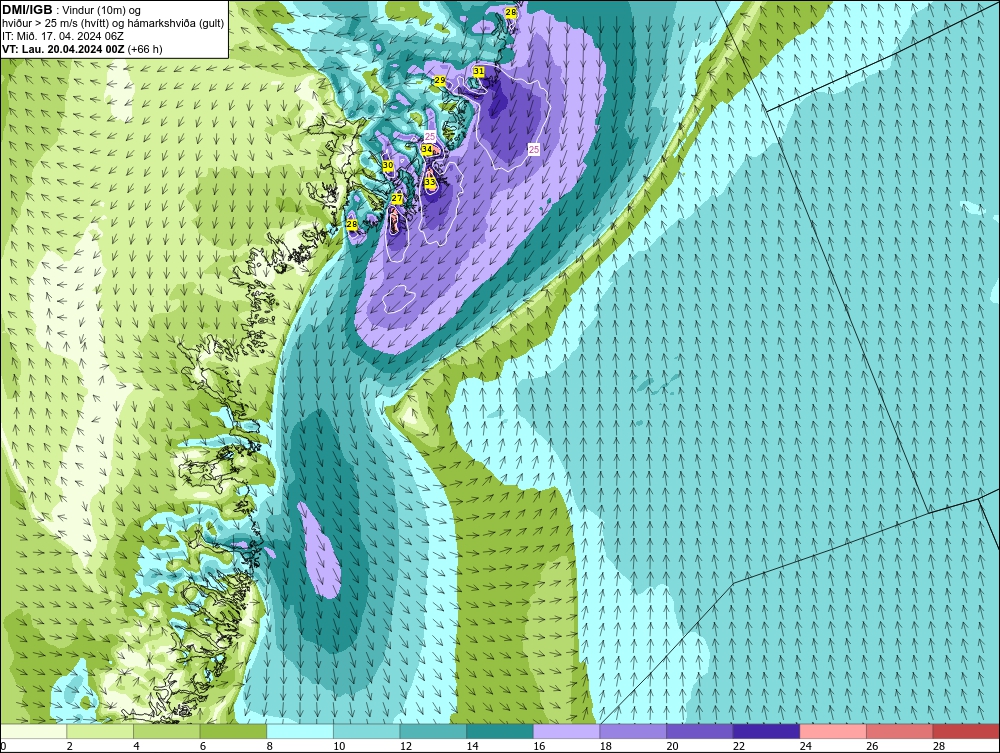Click the yellow 31 gust label
Screen dimensions: 1000x753
479,71
